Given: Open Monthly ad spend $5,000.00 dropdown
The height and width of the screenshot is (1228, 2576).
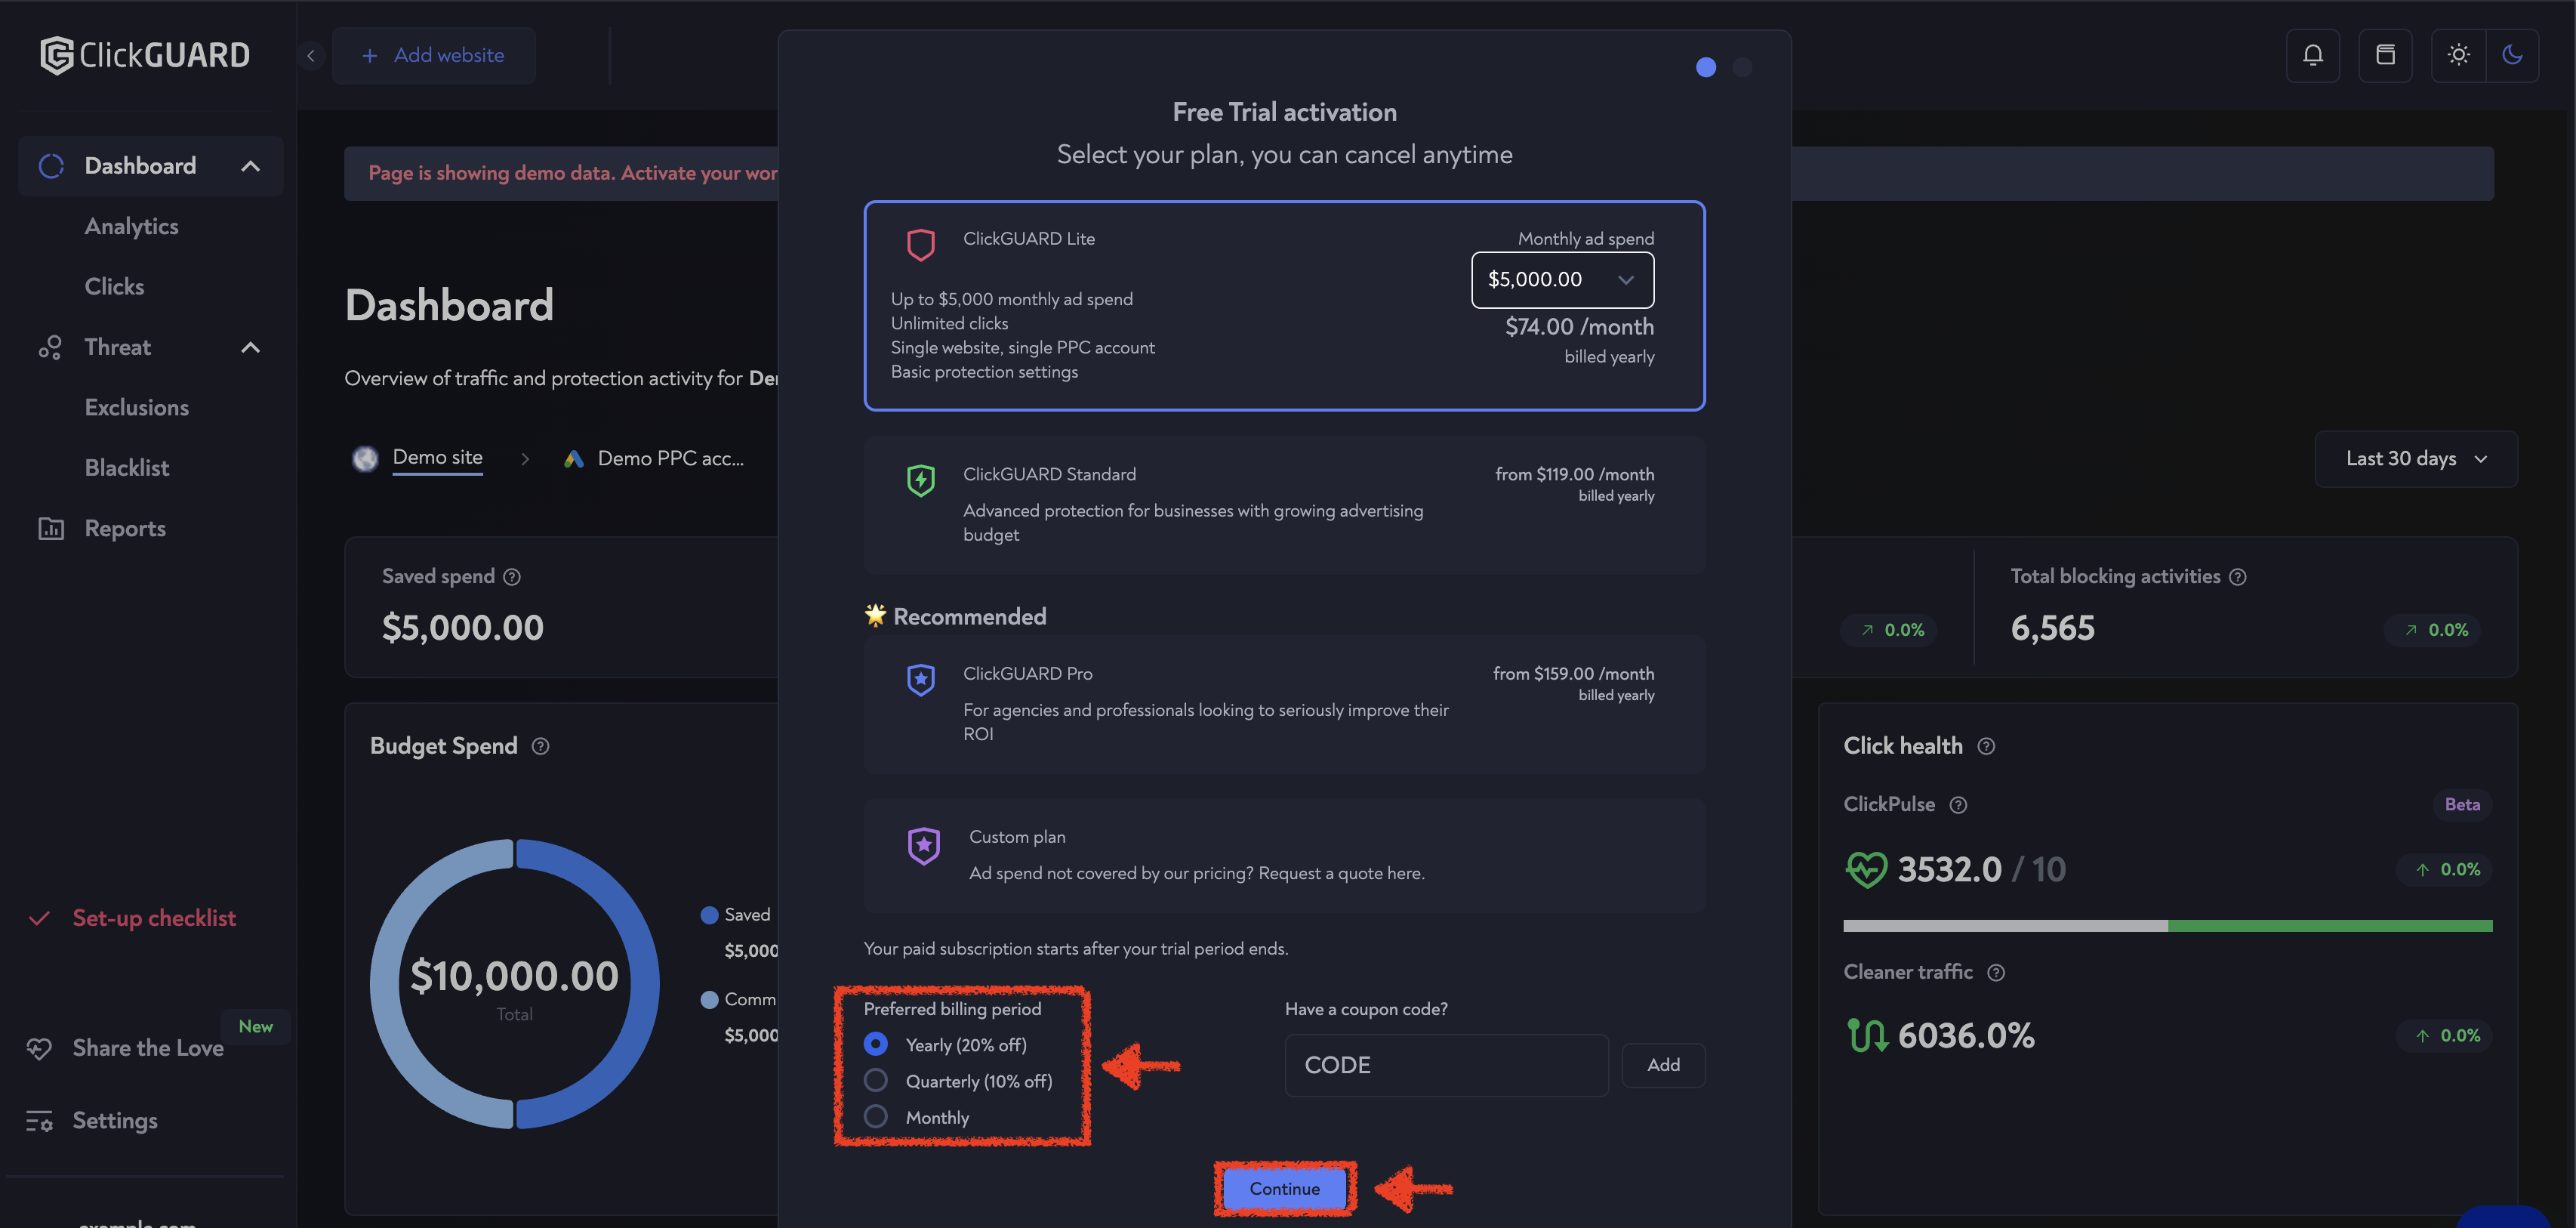Looking at the screenshot, I should point(1562,280).
